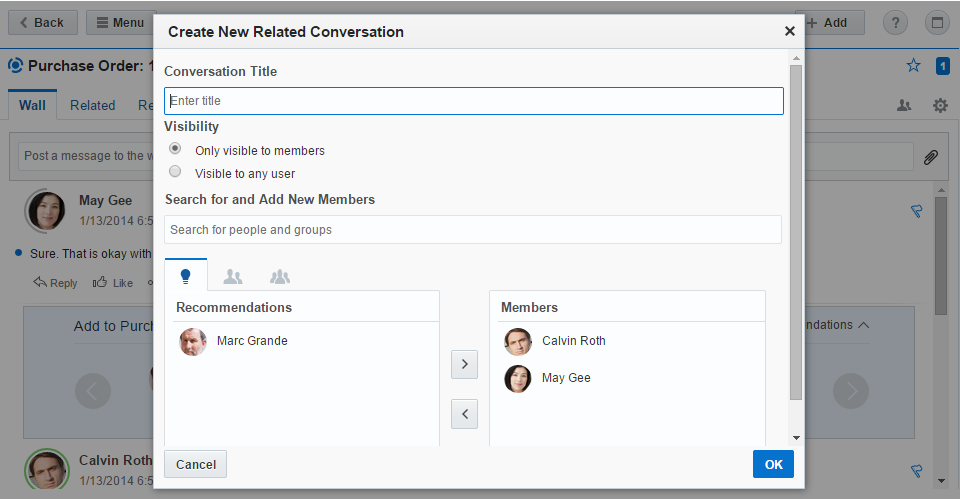Select Only visible to members option
The width and height of the screenshot is (960, 499).
tap(175, 148)
